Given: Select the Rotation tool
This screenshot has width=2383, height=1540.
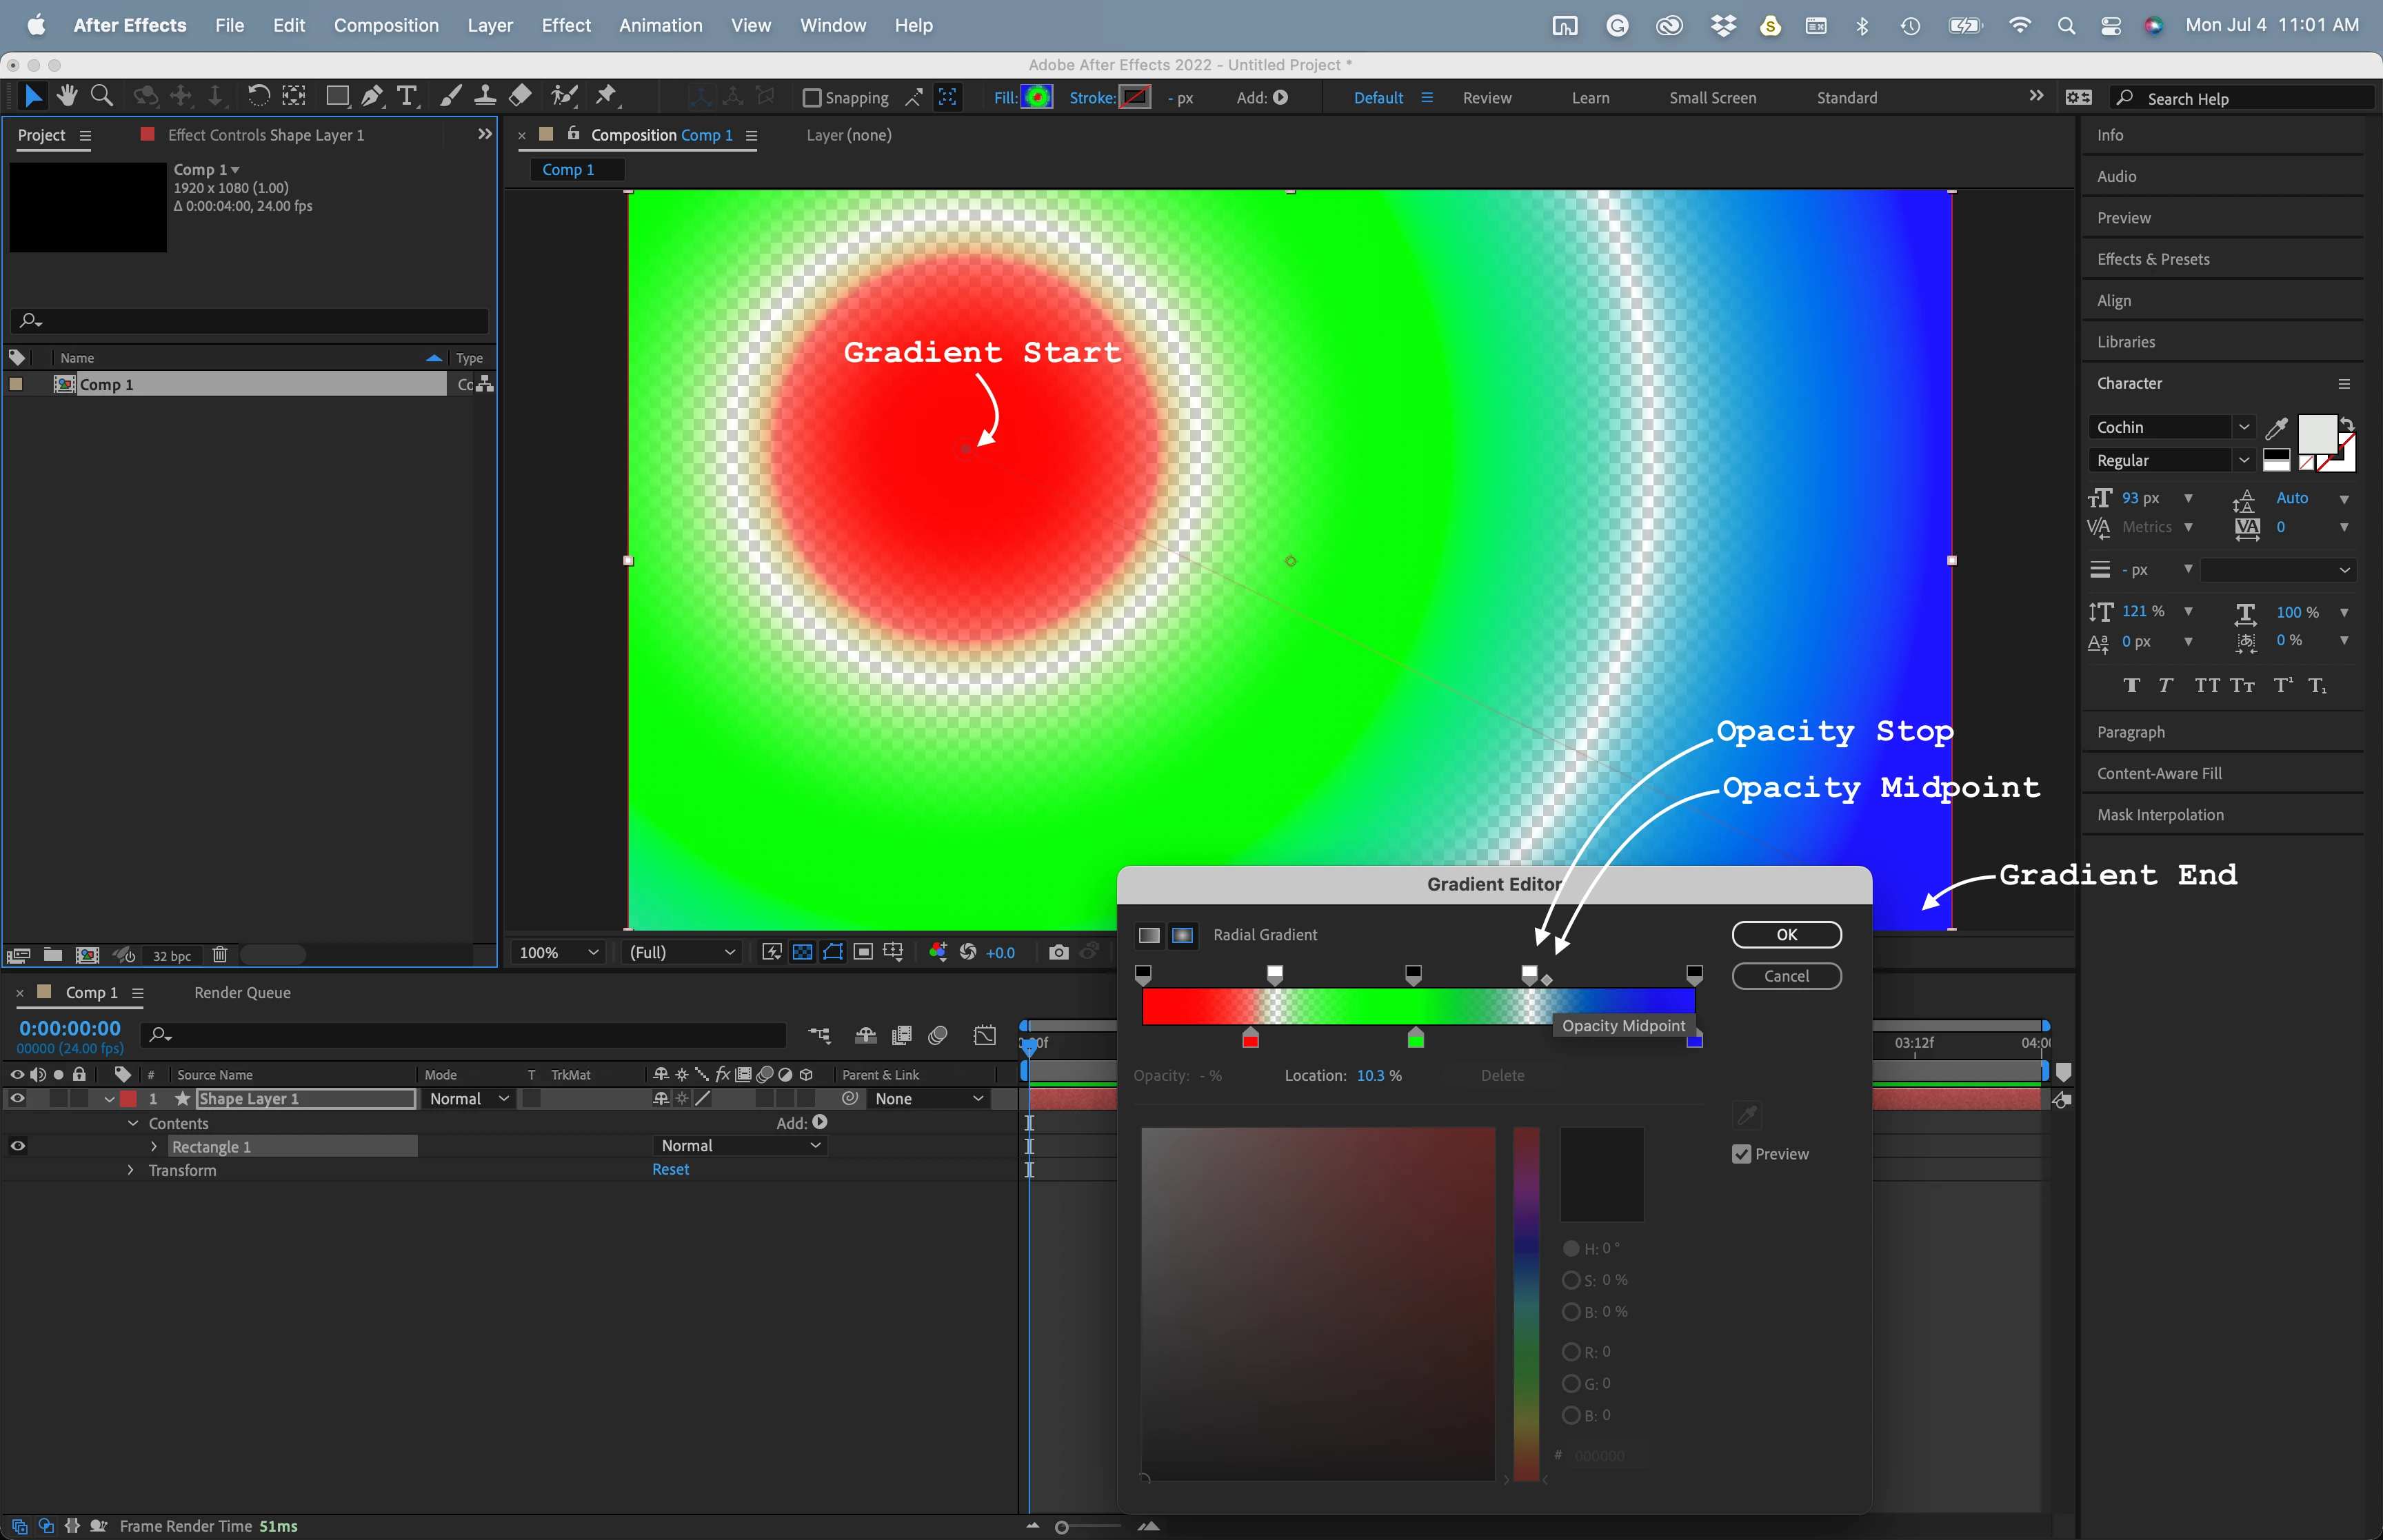Looking at the screenshot, I should [258, 96].
